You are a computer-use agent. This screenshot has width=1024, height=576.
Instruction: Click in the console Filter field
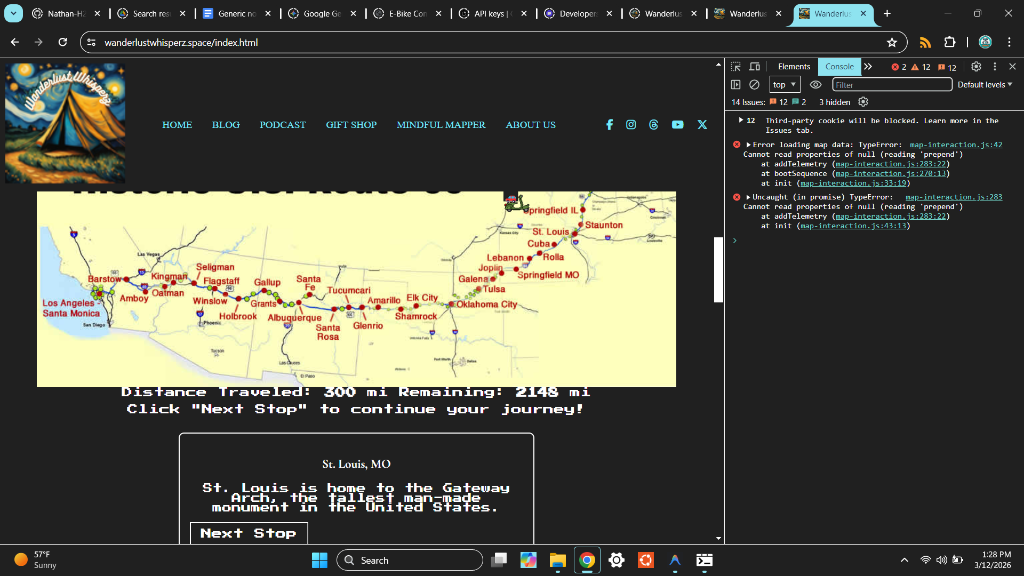(890, 85)
